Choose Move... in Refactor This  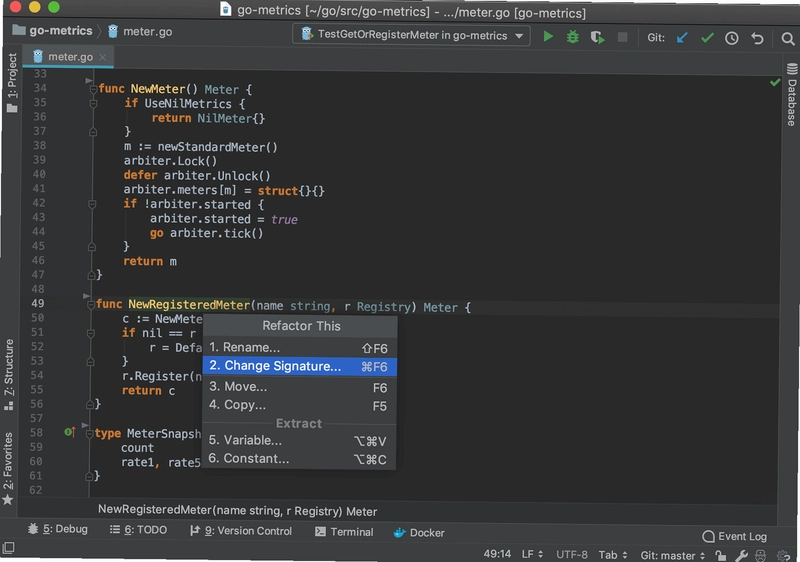pyautogui.click(x=299, y=387)
